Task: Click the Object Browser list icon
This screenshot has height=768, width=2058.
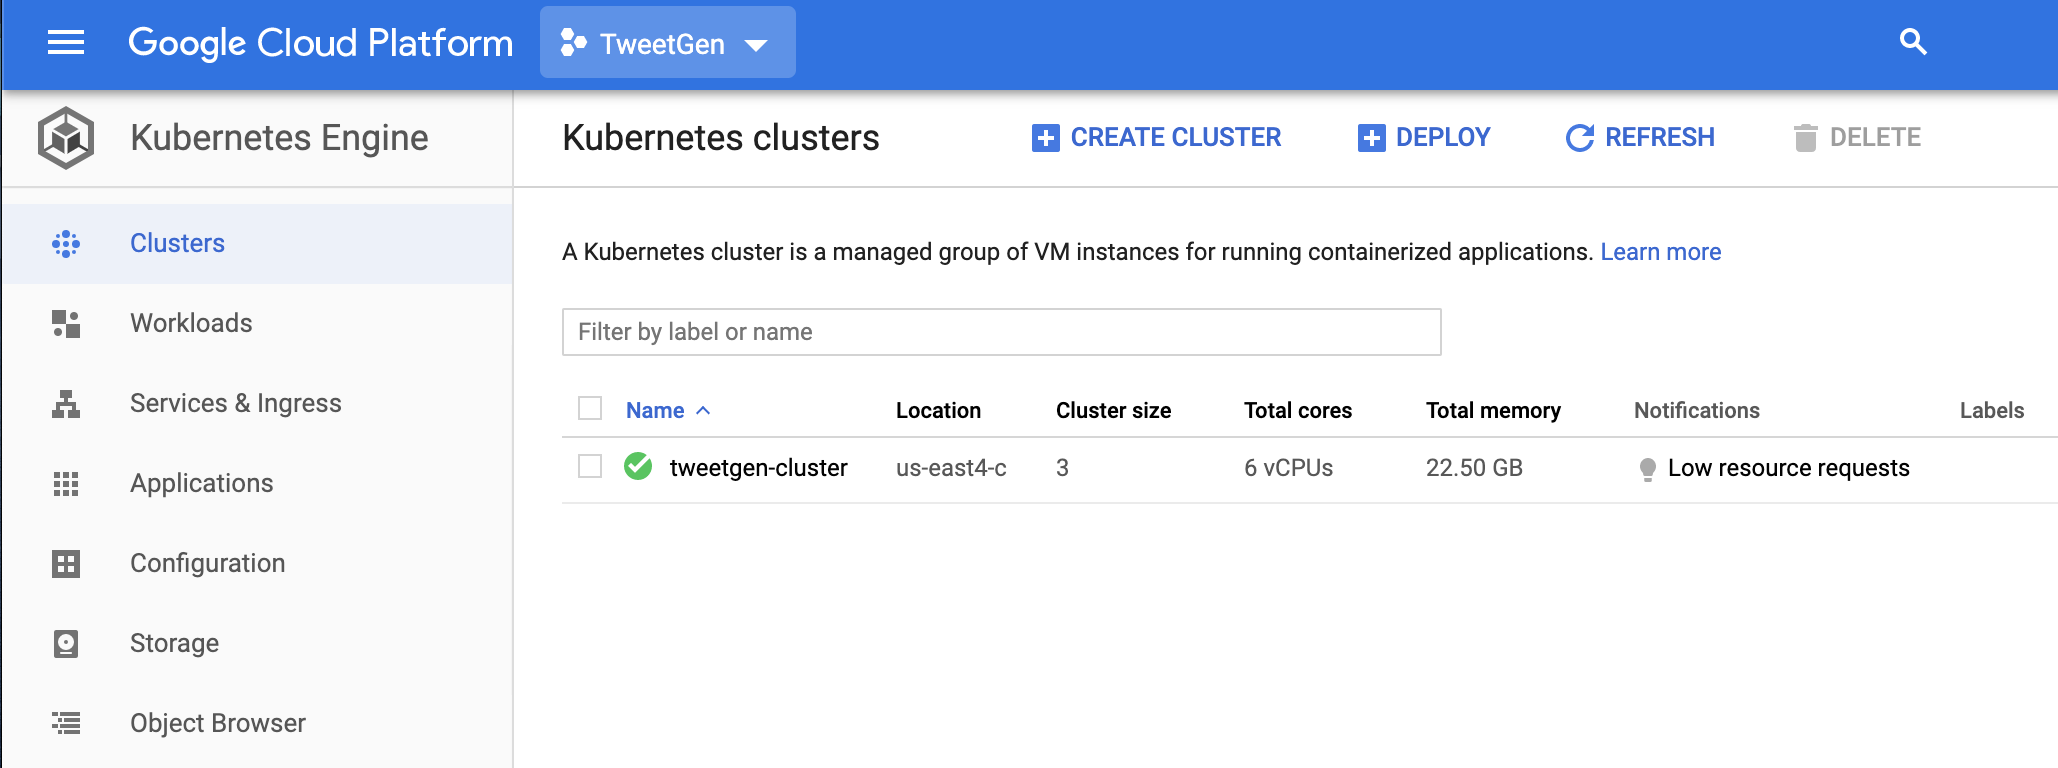Action: [66, 722]
